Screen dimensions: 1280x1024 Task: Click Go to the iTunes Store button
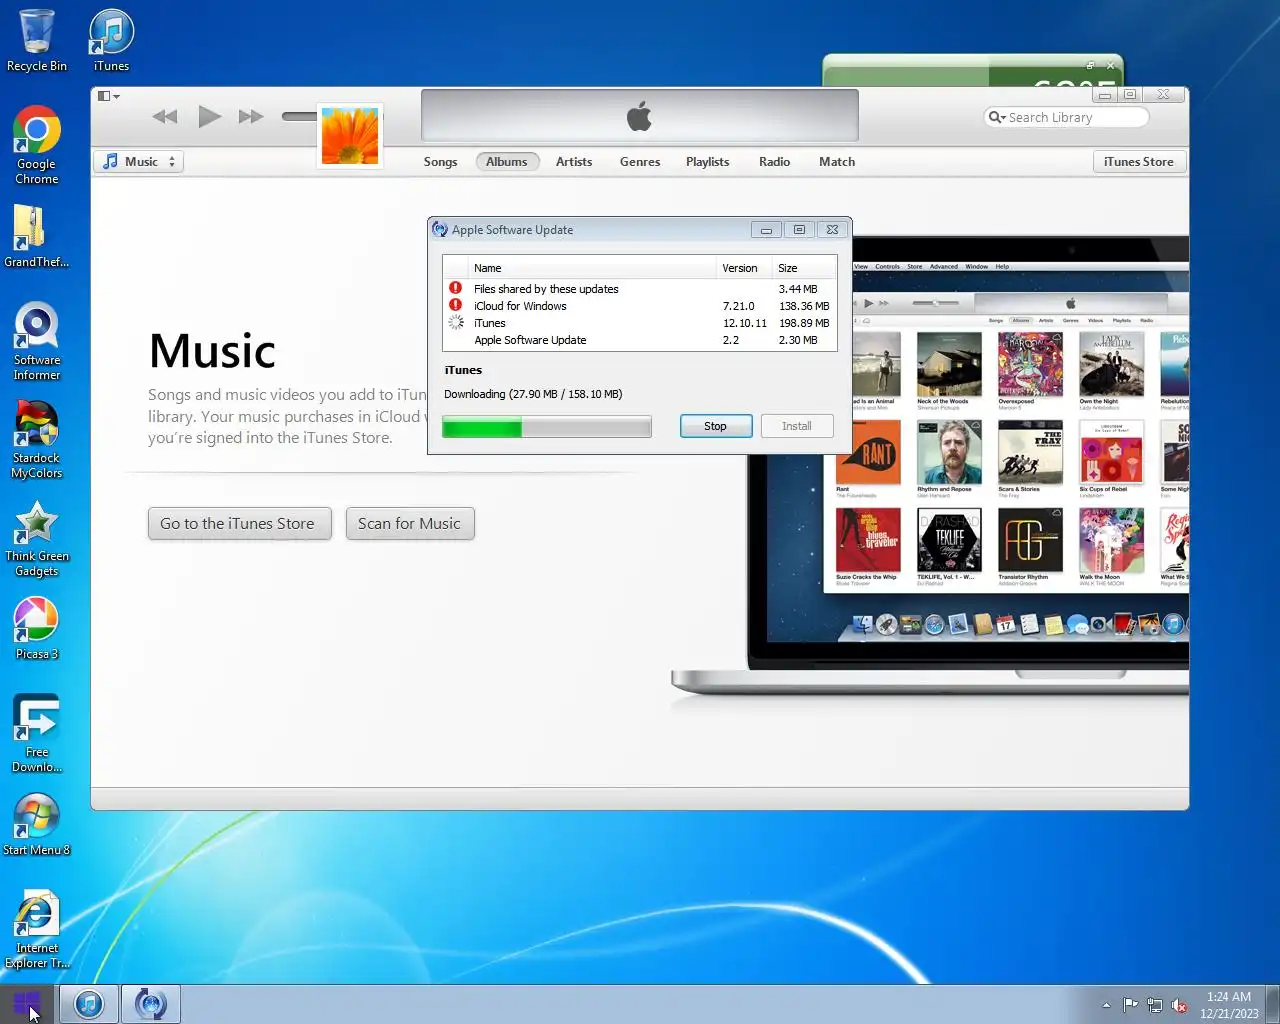click(x=239, y=524)
